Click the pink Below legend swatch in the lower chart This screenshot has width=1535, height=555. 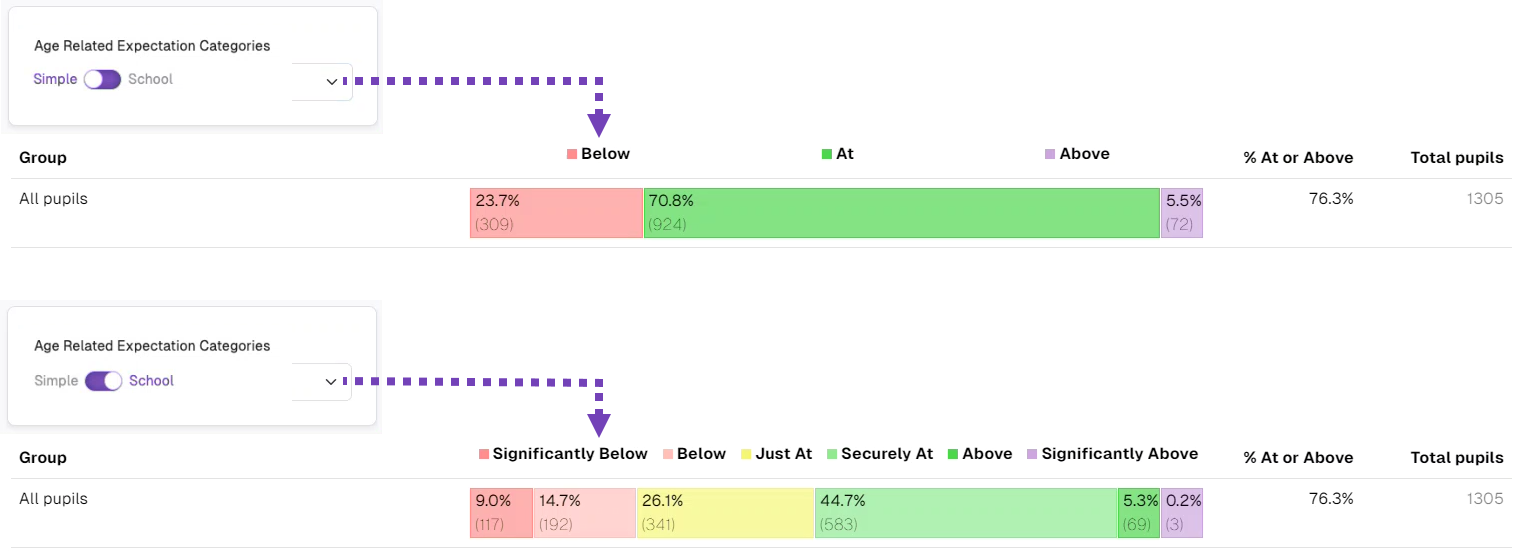668,455
